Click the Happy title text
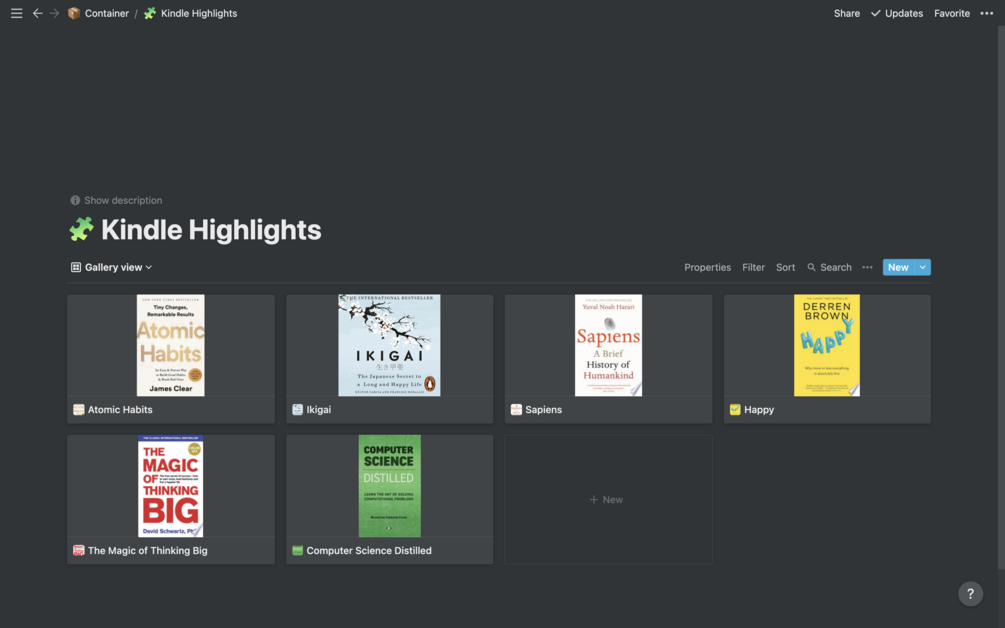Image resolution: width=1005 pixels, height=628 pixels. (x=759, y=409)
